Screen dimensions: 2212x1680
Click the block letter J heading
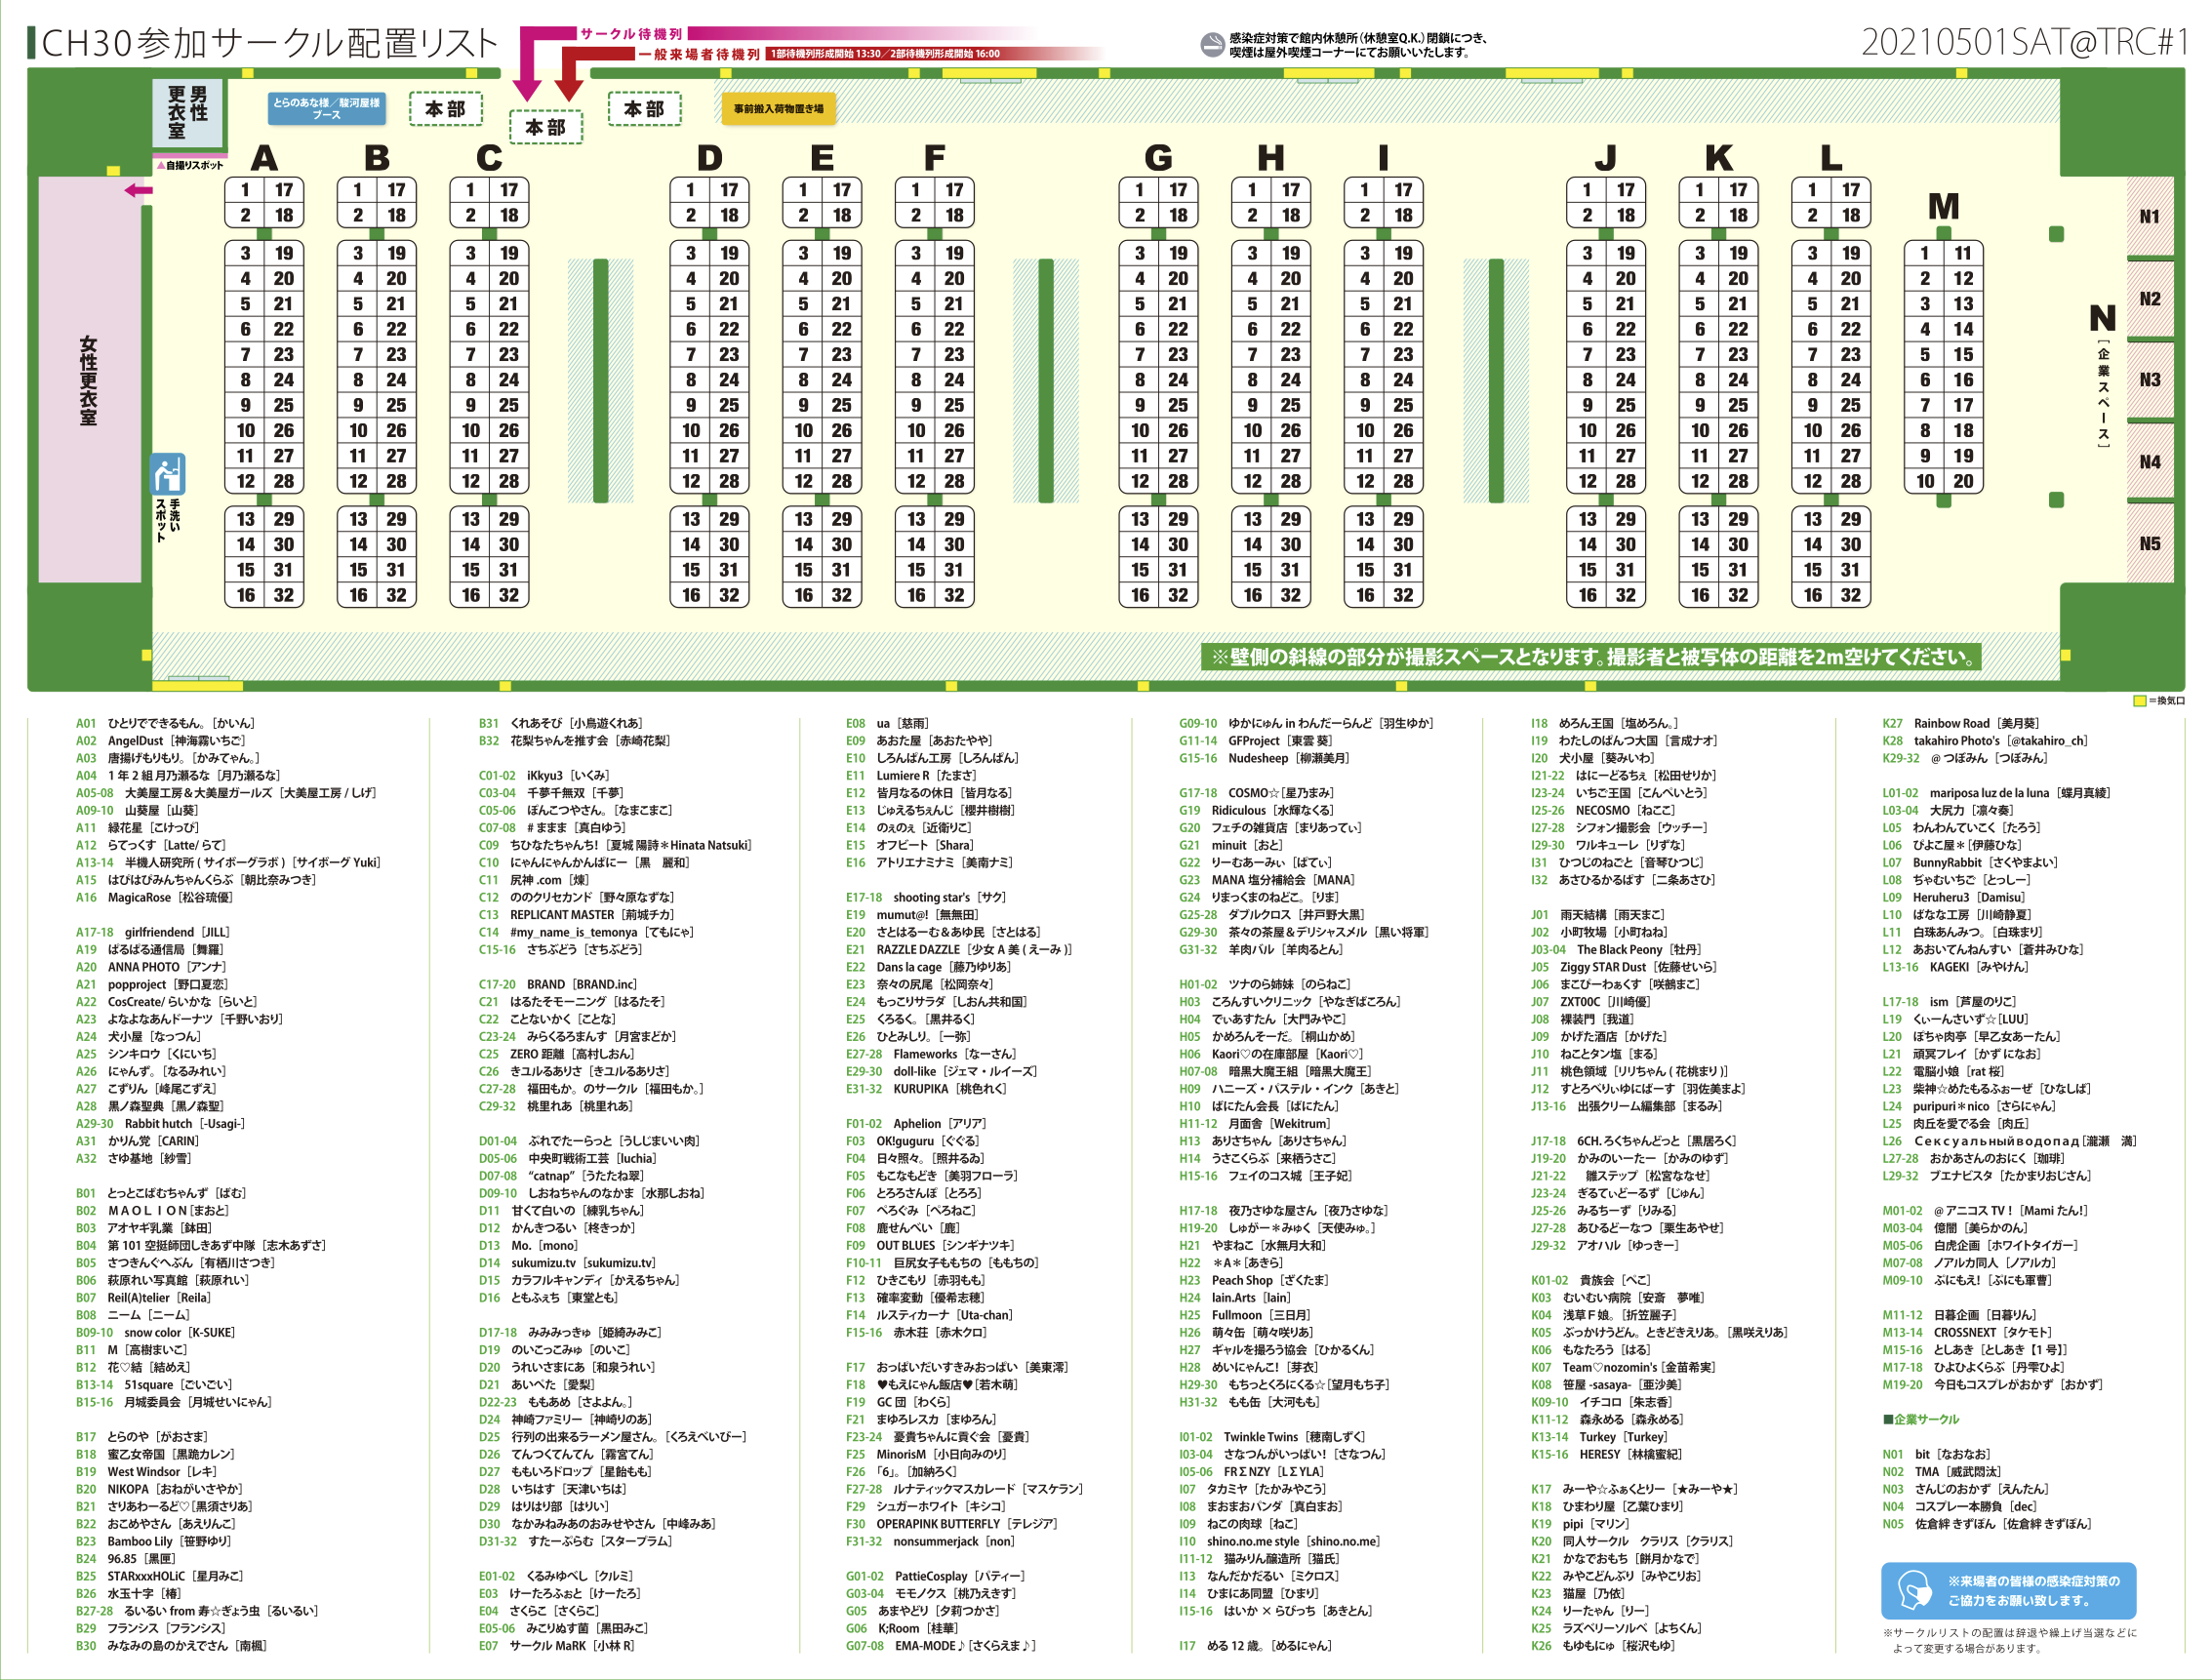coord(1605,158)
